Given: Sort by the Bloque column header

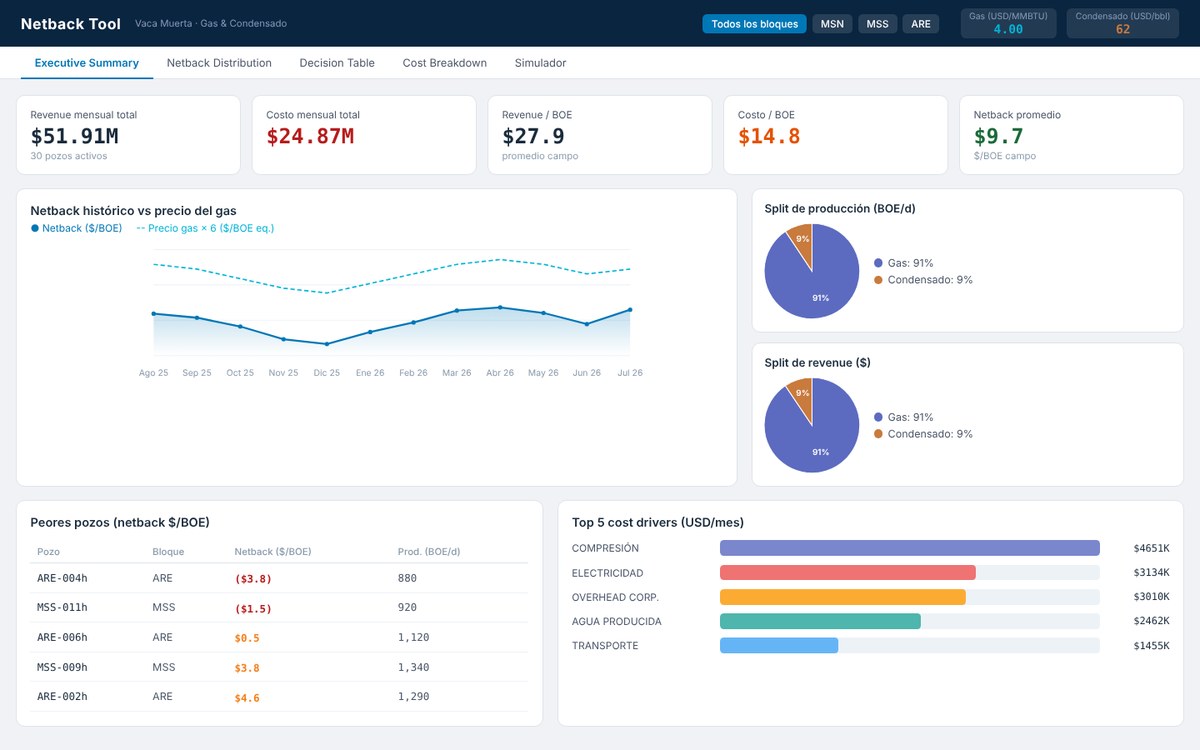Looking at the screenshot, I should tap(168, 552).
